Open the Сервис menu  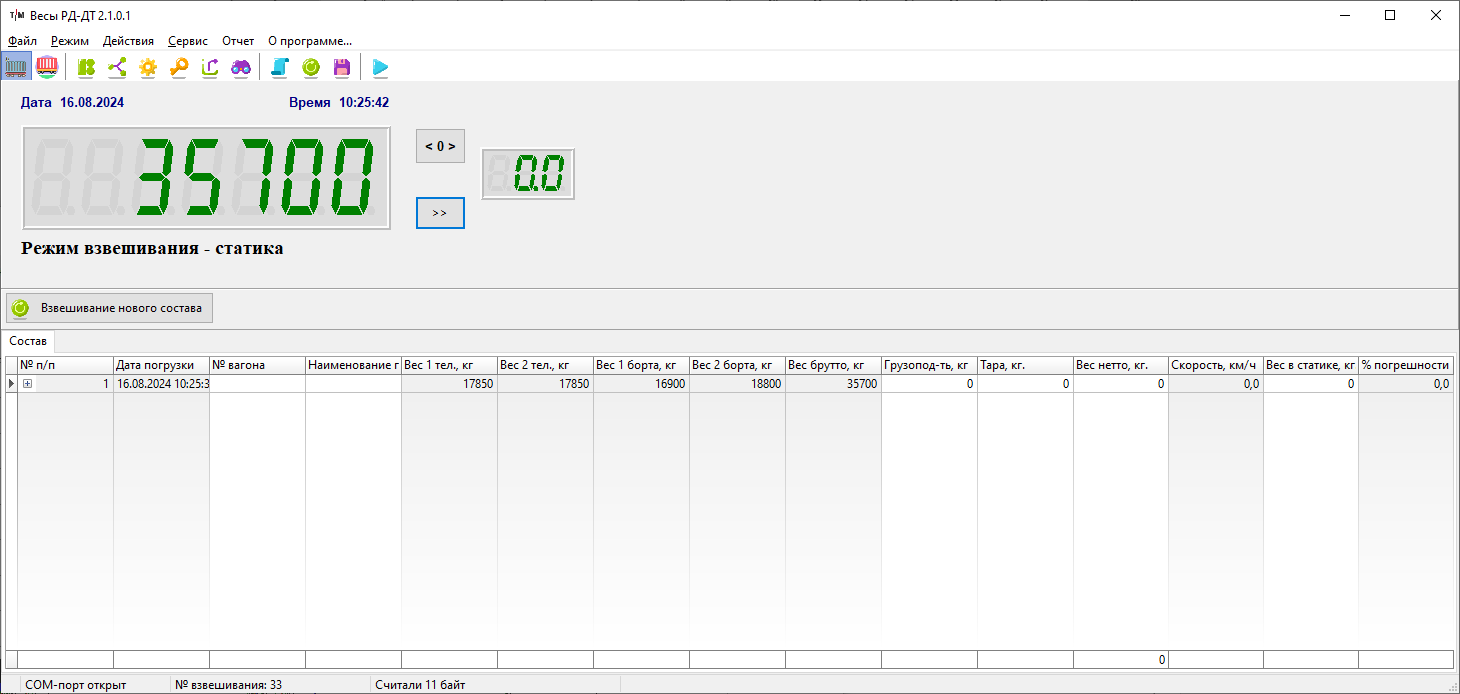[x=188, y=41]
